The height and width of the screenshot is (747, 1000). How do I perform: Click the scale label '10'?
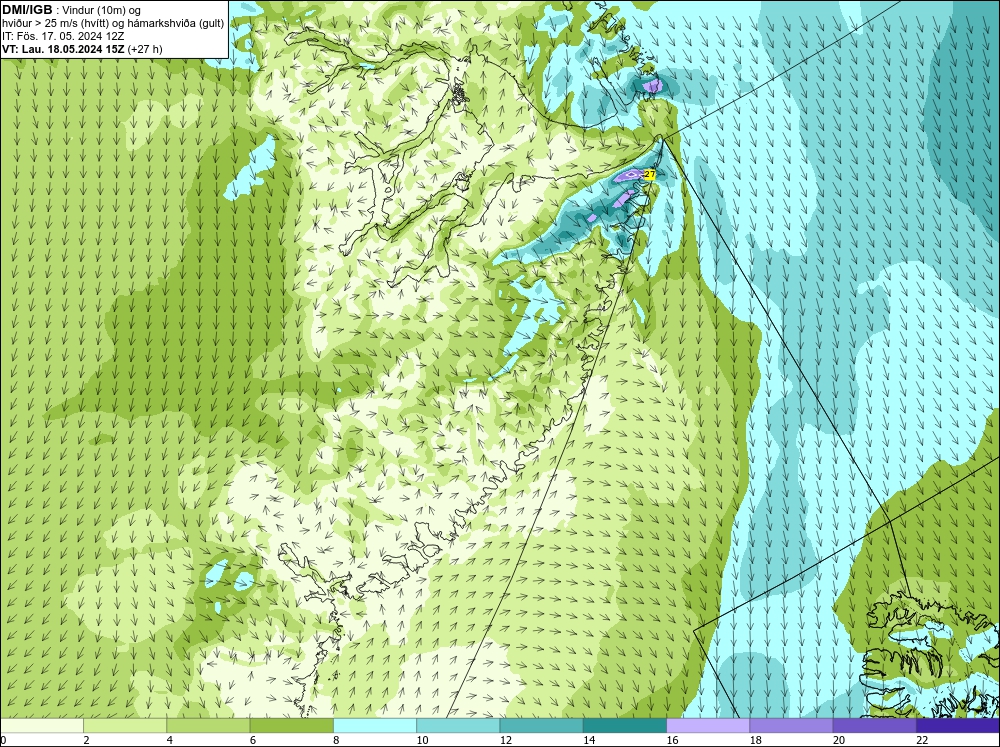coord(422,740)
